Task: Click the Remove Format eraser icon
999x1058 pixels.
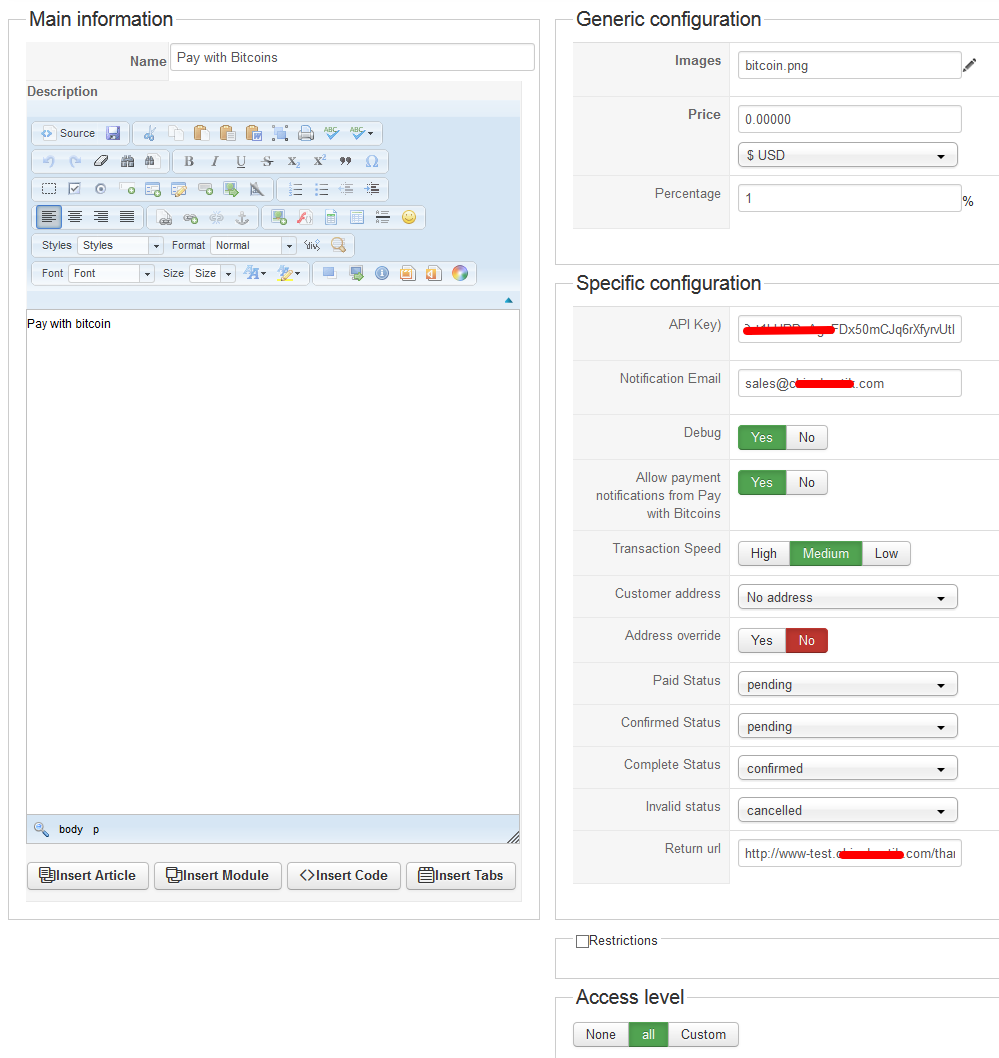Action: click(101, 161)
